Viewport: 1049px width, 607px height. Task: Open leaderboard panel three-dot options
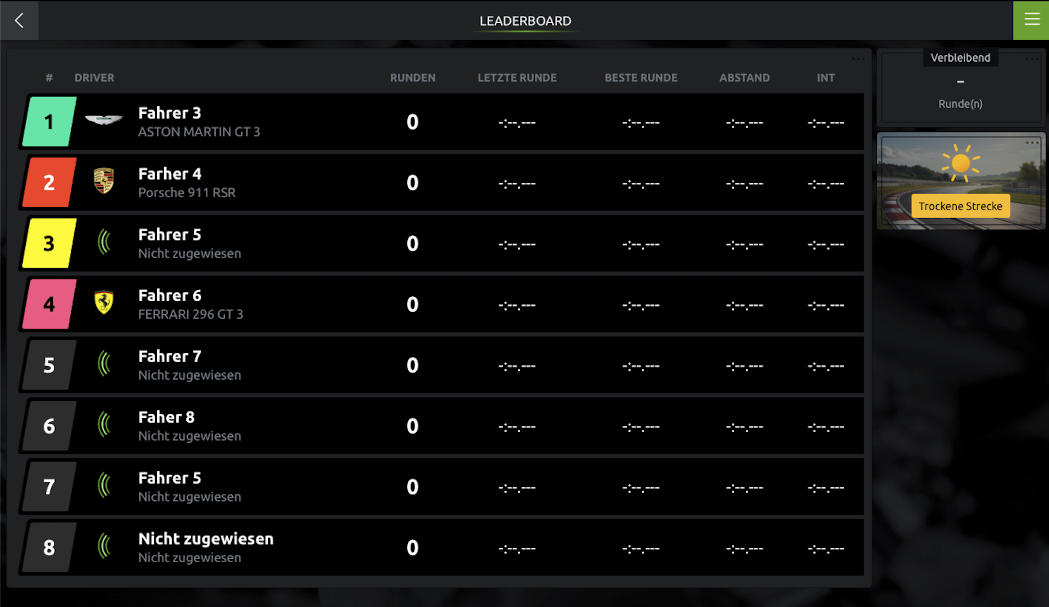pyautogui.click(x=858, y=59)
